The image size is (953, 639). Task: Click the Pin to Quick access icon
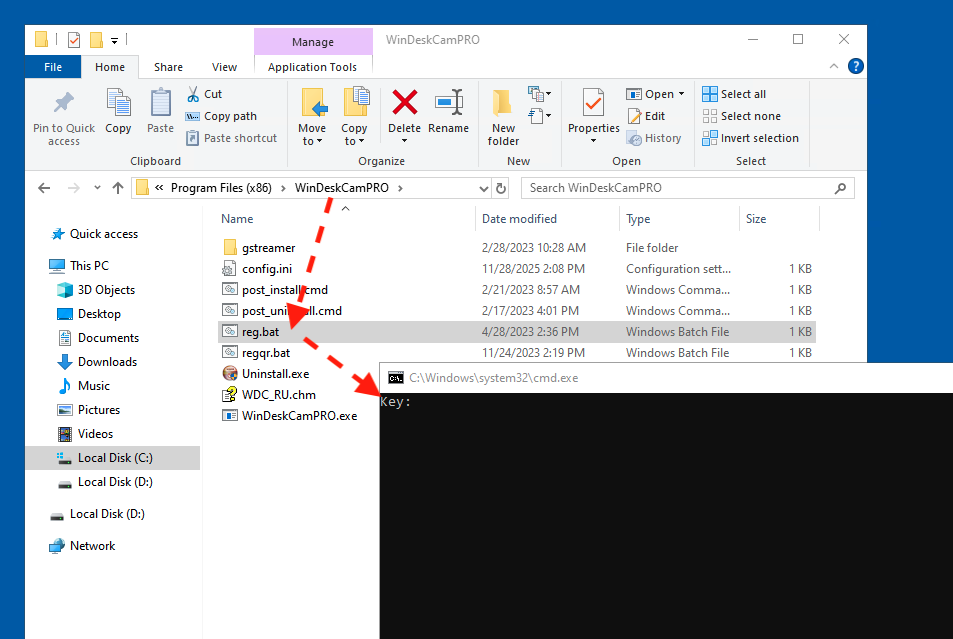64,104
